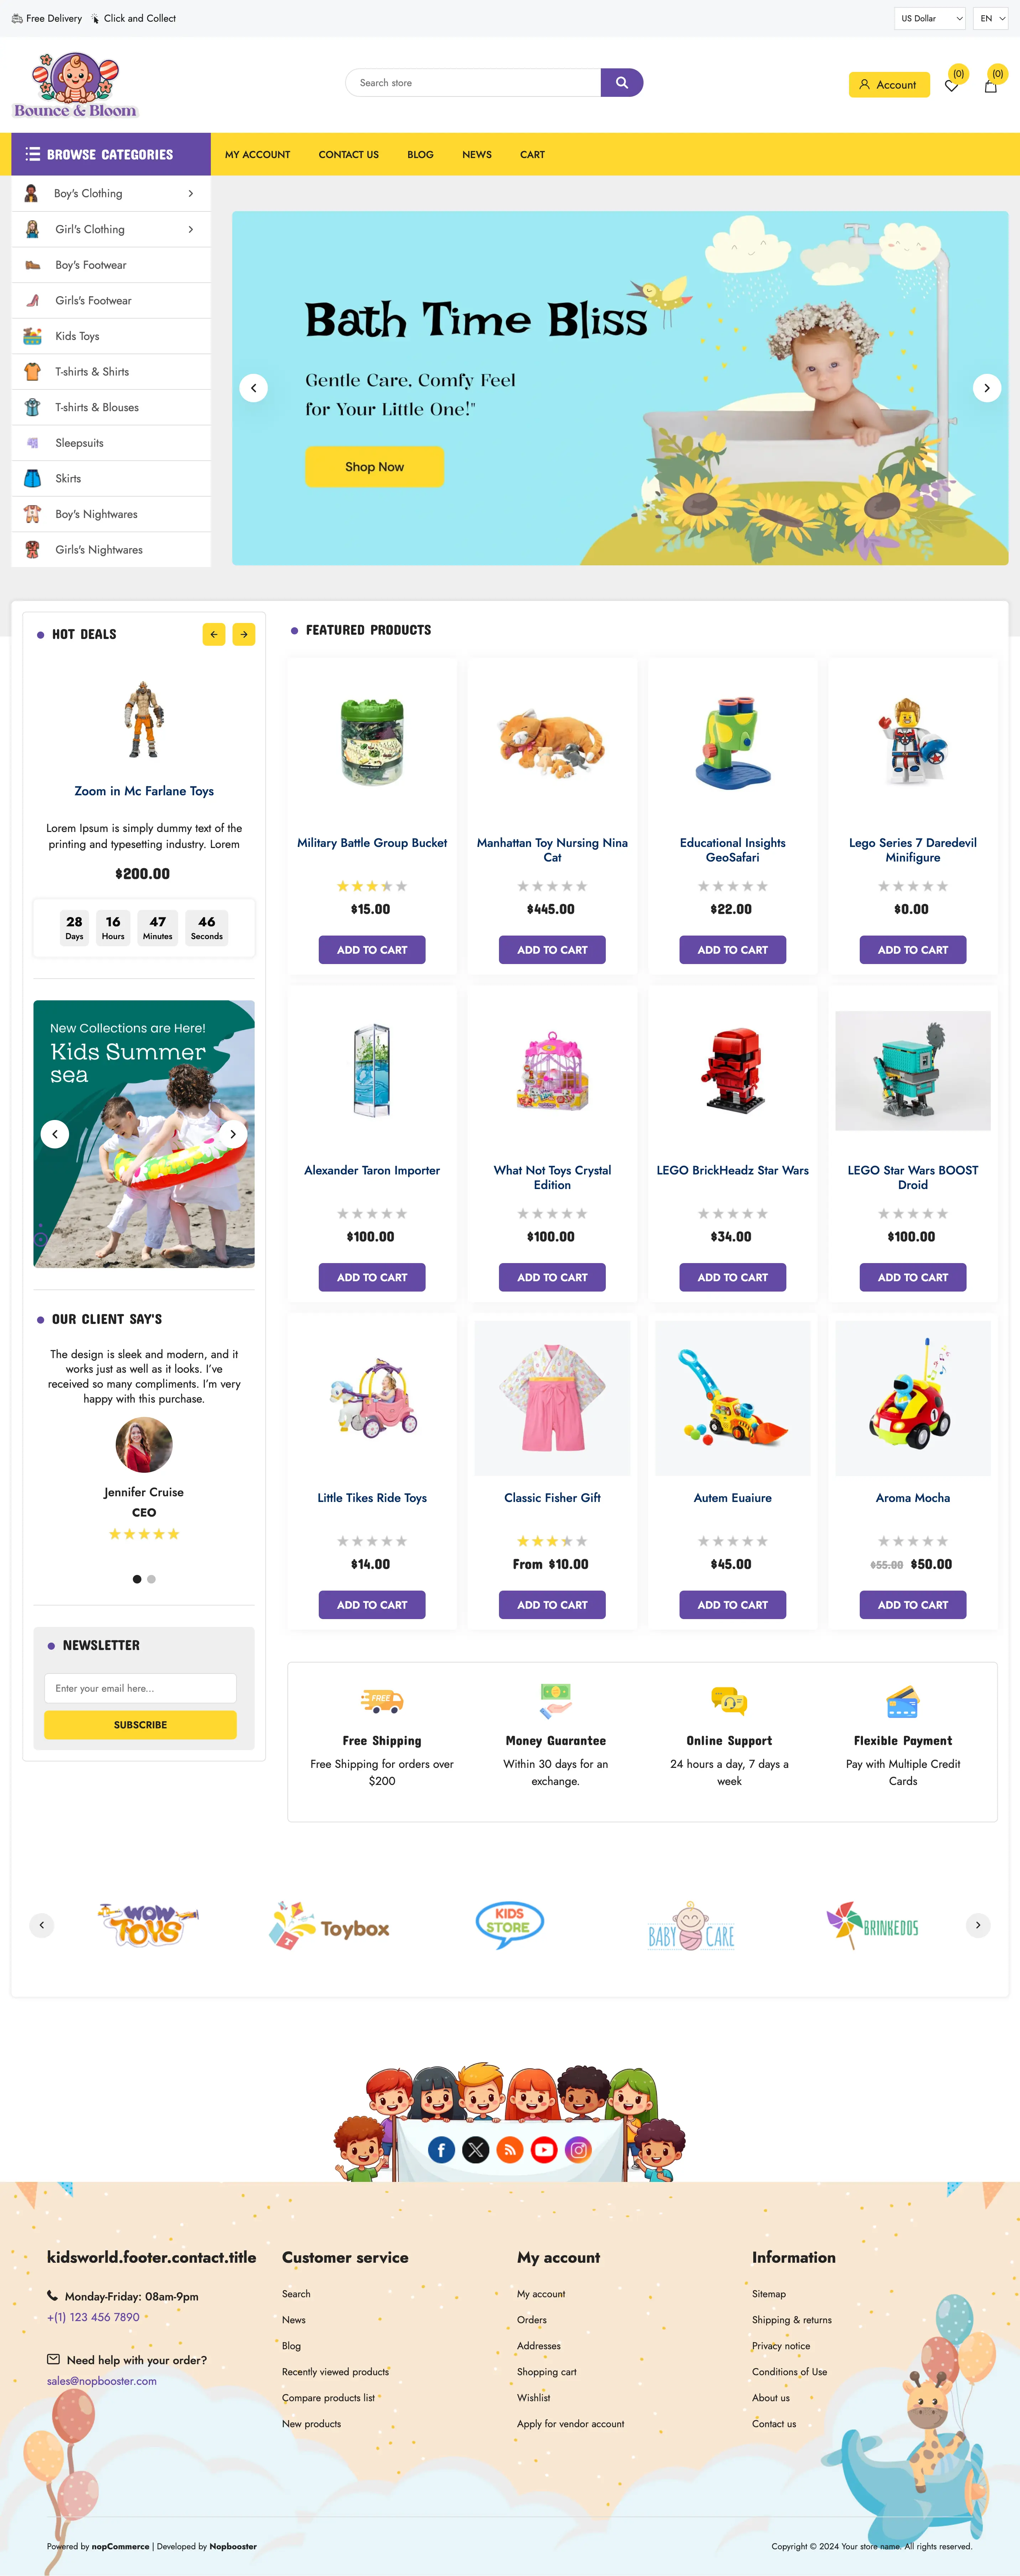This screenshot has height=2576, width=1020.
Task: Open the RSS feed icon
Action: [x=510, y=2149]
